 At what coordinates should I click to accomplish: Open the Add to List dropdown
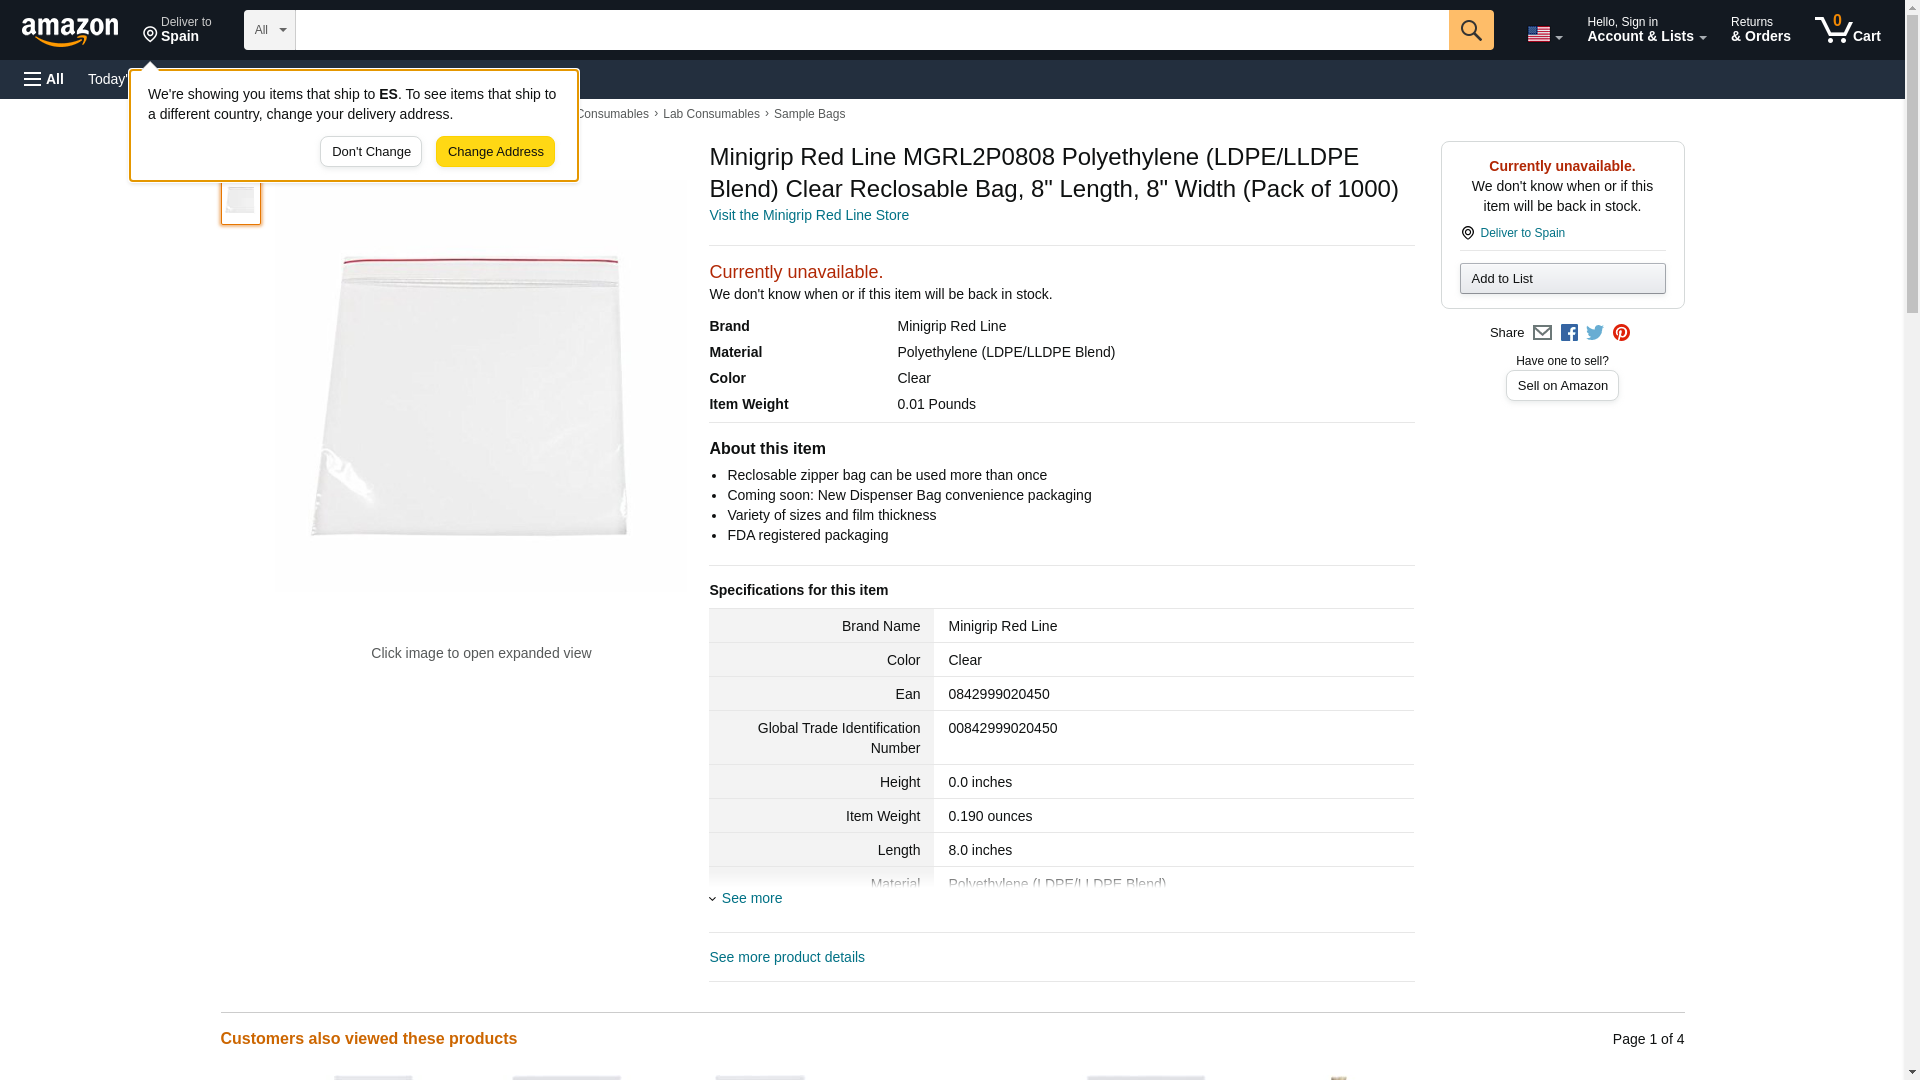click(1562, 279)
